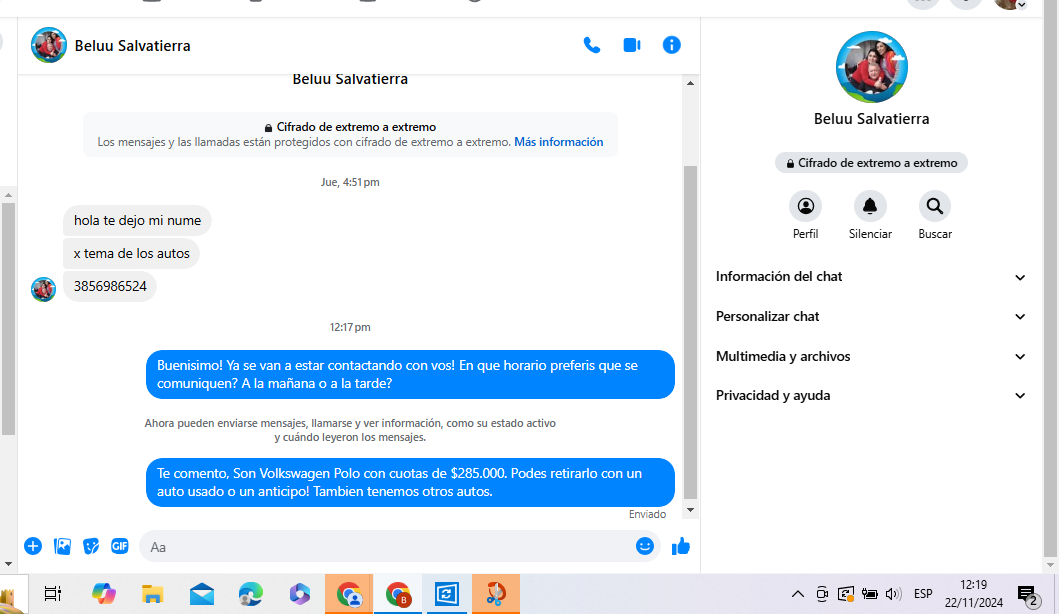Click the chat scrollbar up arrow
1059x614 pixels.
tap(690, 83)
